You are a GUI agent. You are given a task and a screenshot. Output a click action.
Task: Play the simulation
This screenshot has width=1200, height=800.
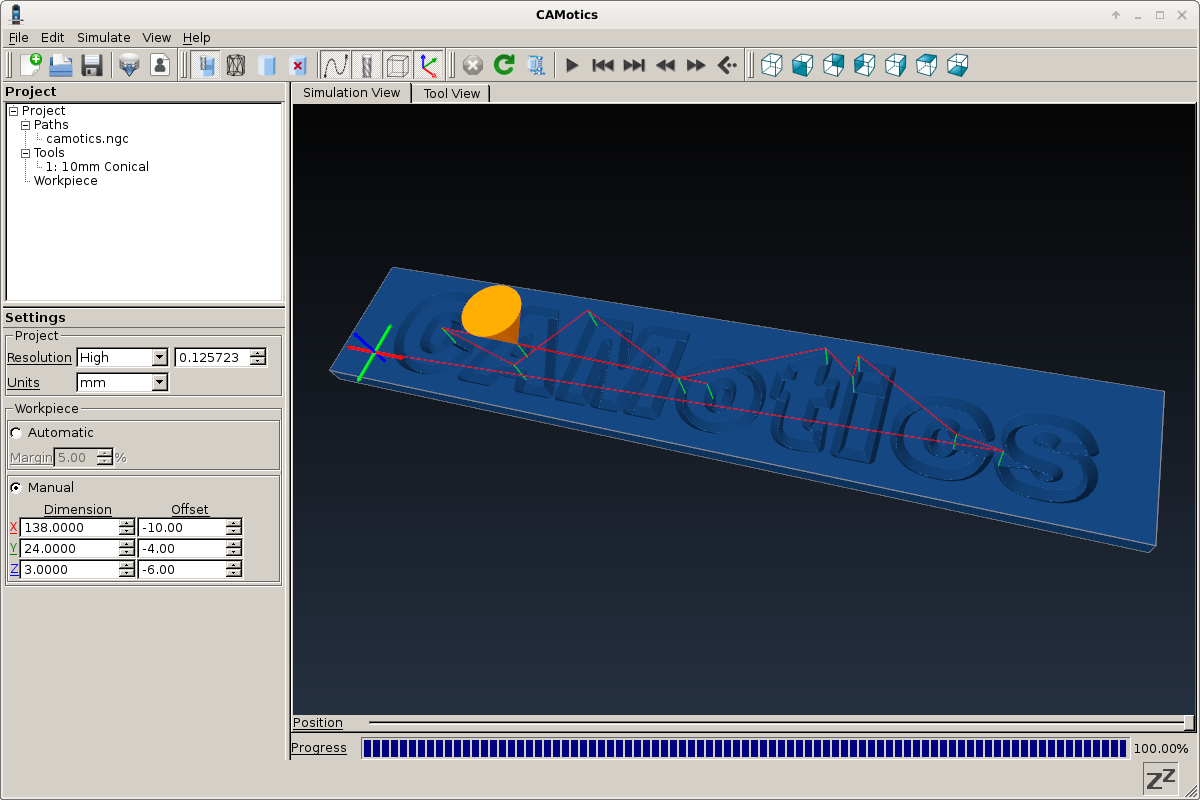(572, 65)
